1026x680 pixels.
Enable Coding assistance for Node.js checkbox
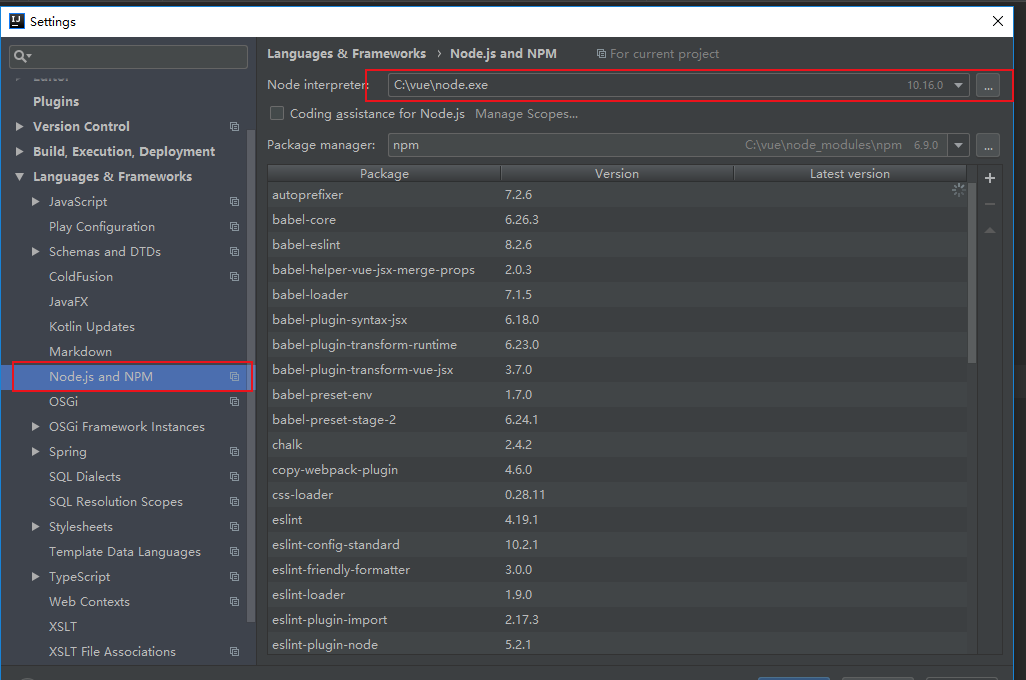click(x=277, y=113)
